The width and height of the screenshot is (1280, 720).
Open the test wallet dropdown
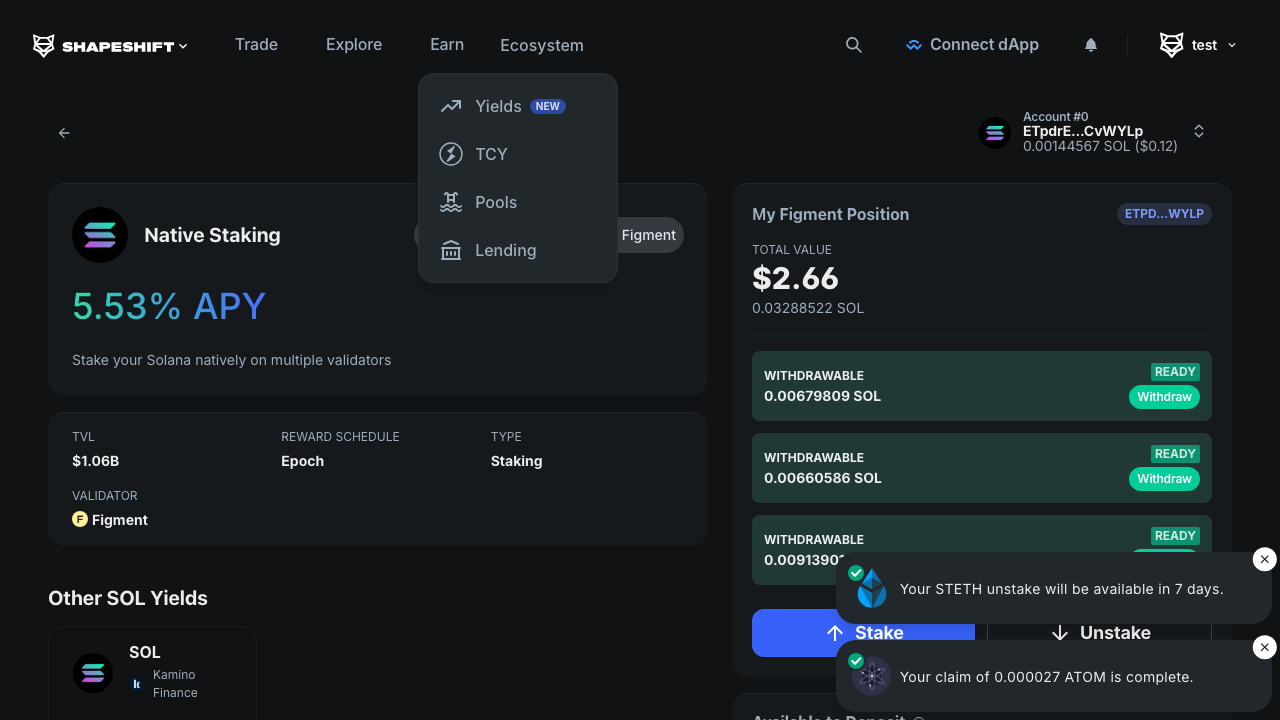coord(1198,45)
